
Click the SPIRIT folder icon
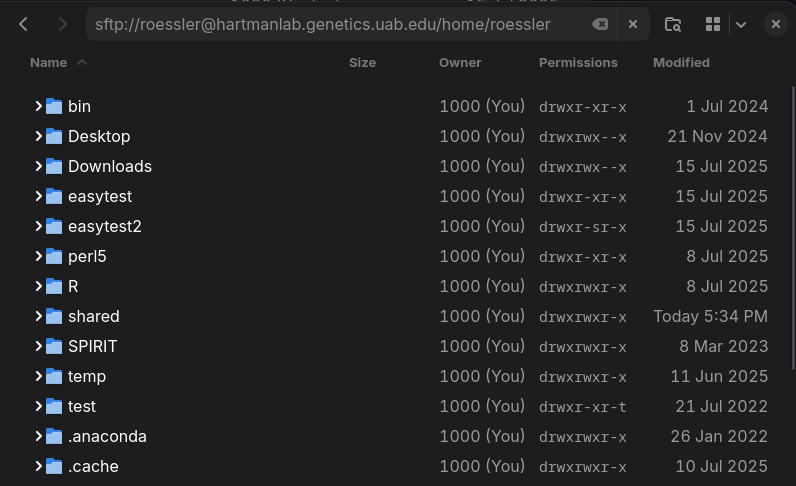point(54,346)
